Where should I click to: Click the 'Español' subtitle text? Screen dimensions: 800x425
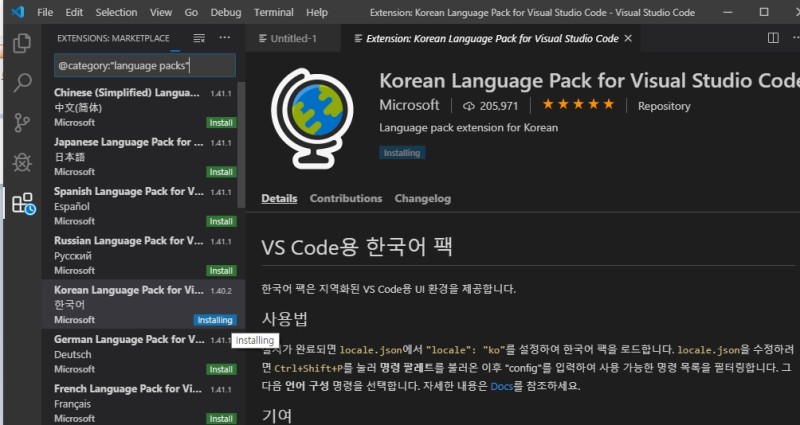(x=72, y=207)
